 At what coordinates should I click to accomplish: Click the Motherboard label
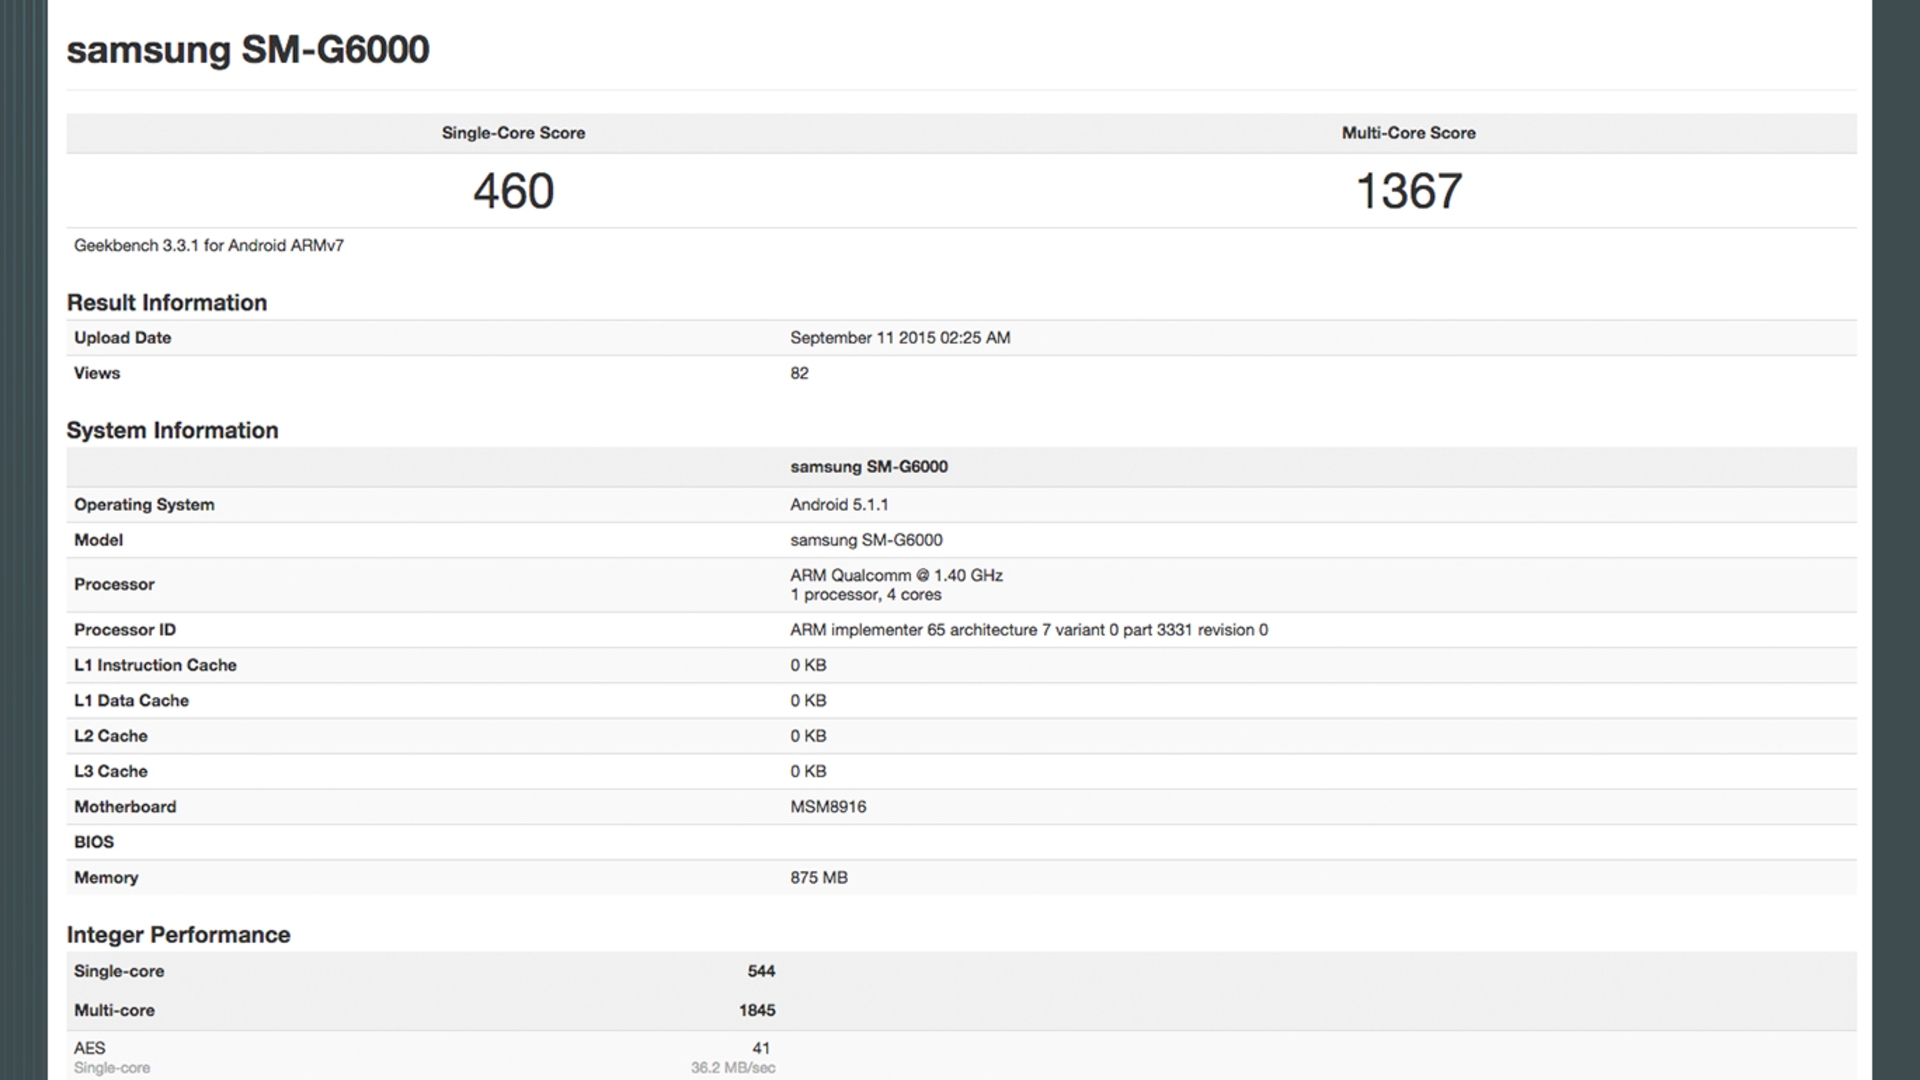tap(125, 807)
